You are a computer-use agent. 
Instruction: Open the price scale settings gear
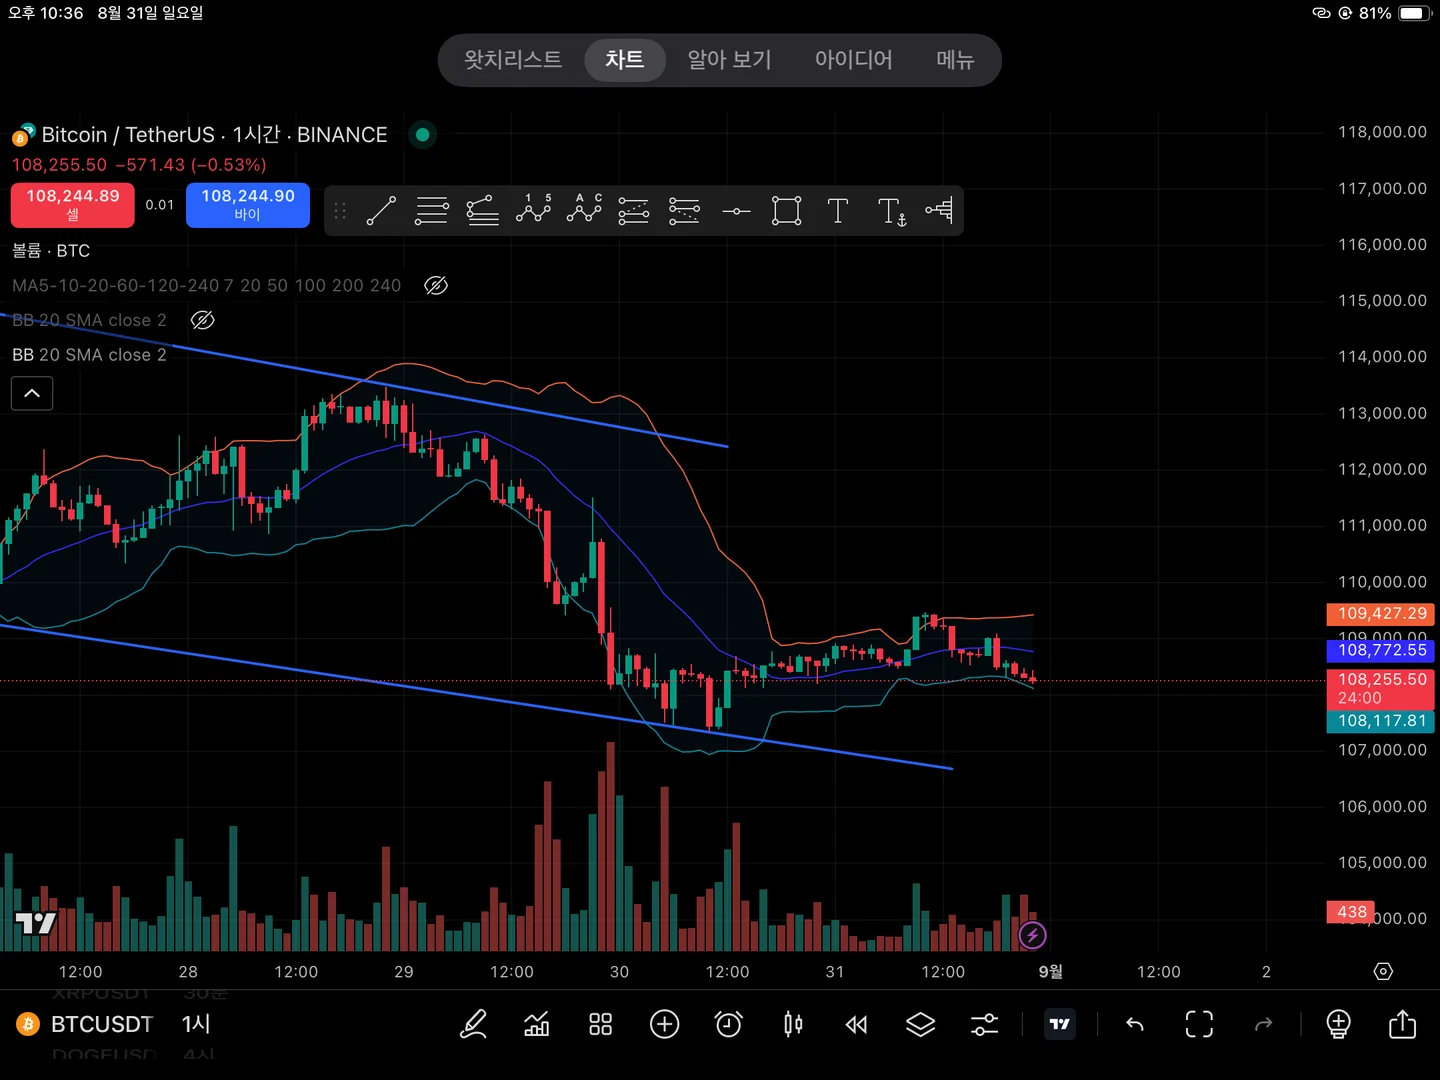(x=1383, y=972)
